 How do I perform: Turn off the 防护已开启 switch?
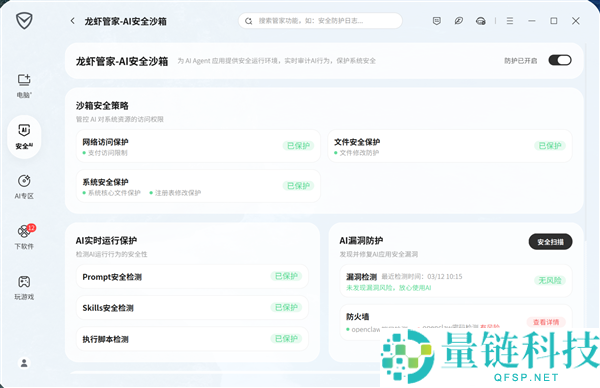pyautogui.click(x=560, y=60)
